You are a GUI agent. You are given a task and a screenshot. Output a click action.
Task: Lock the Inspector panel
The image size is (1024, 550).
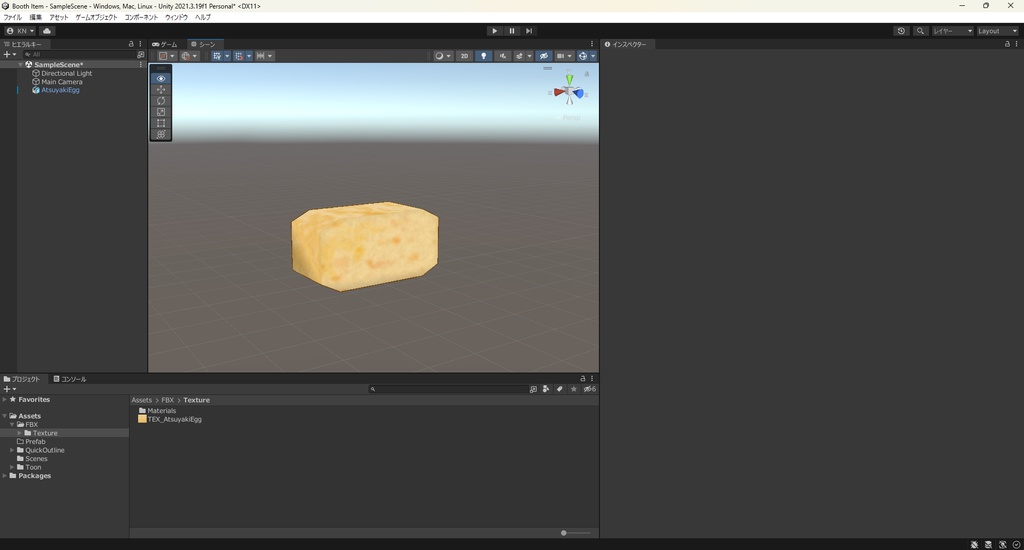[x=1007, y=44]
